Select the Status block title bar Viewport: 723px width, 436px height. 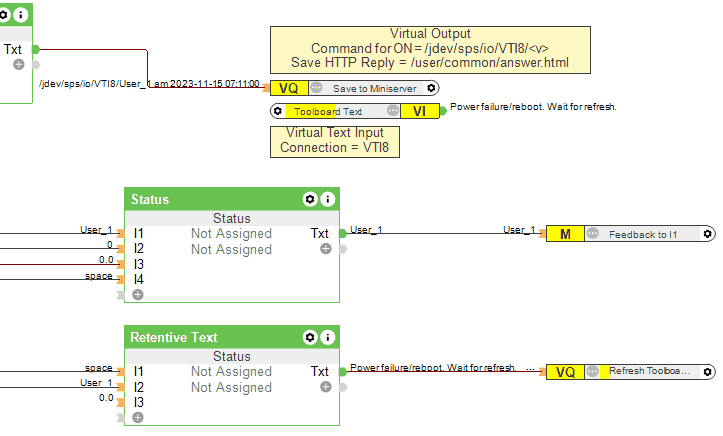pyautogui.click(x=210, y=200)
